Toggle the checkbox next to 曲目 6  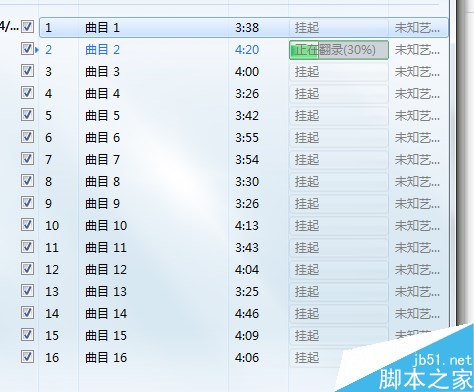pyautogui.click(x=27, y=136)
